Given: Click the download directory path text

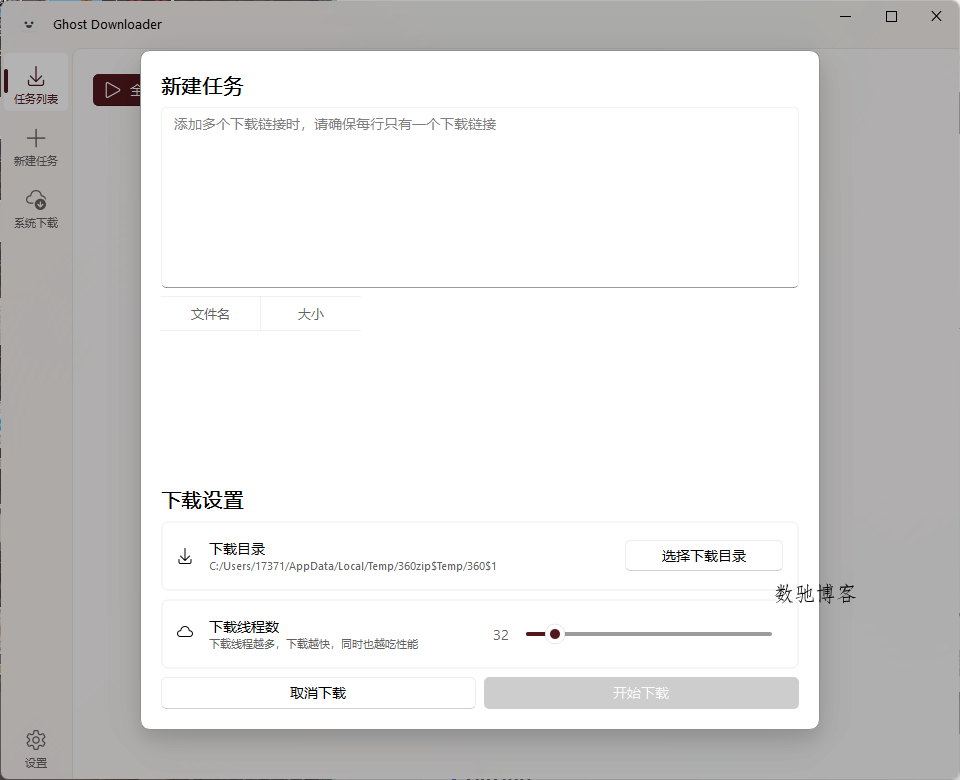Looking at the screenshot, I should pos(353,566).
